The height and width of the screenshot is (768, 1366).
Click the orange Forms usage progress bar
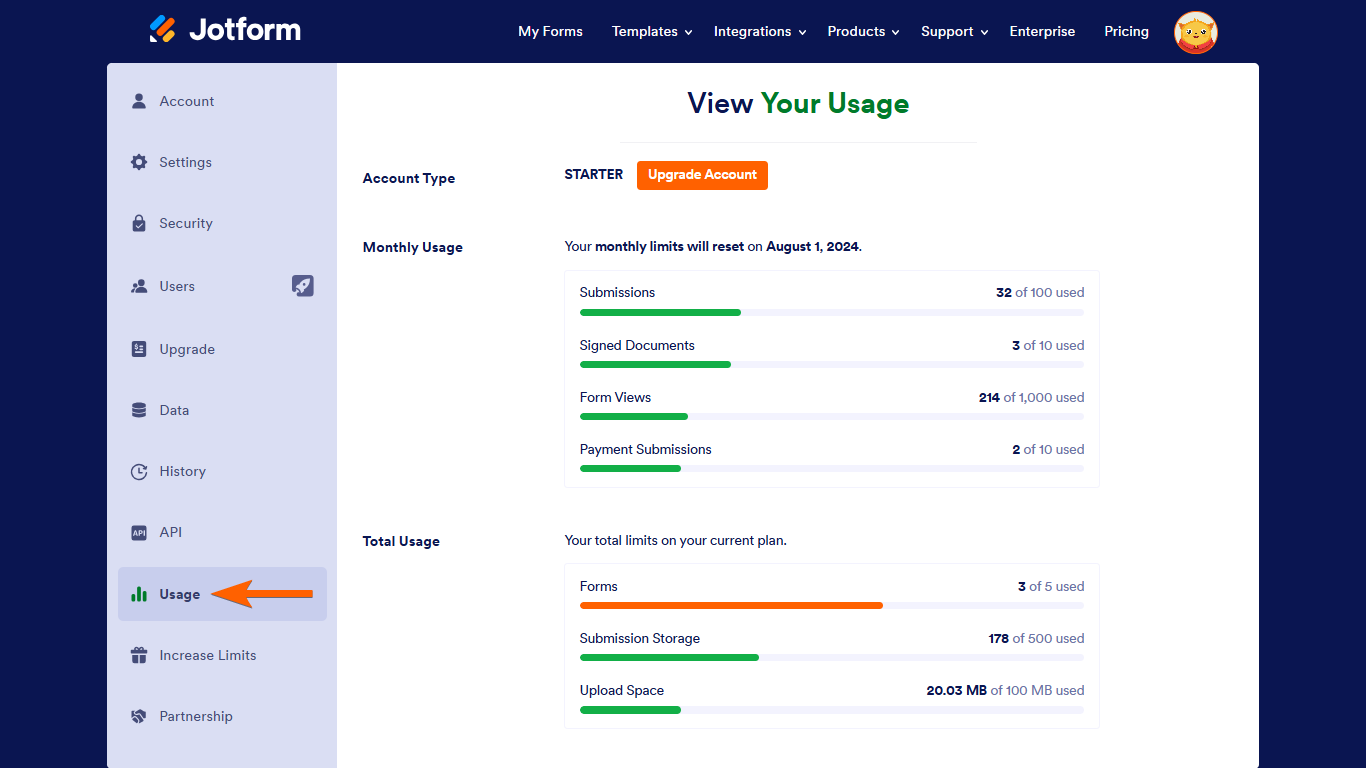coord(731,605)
